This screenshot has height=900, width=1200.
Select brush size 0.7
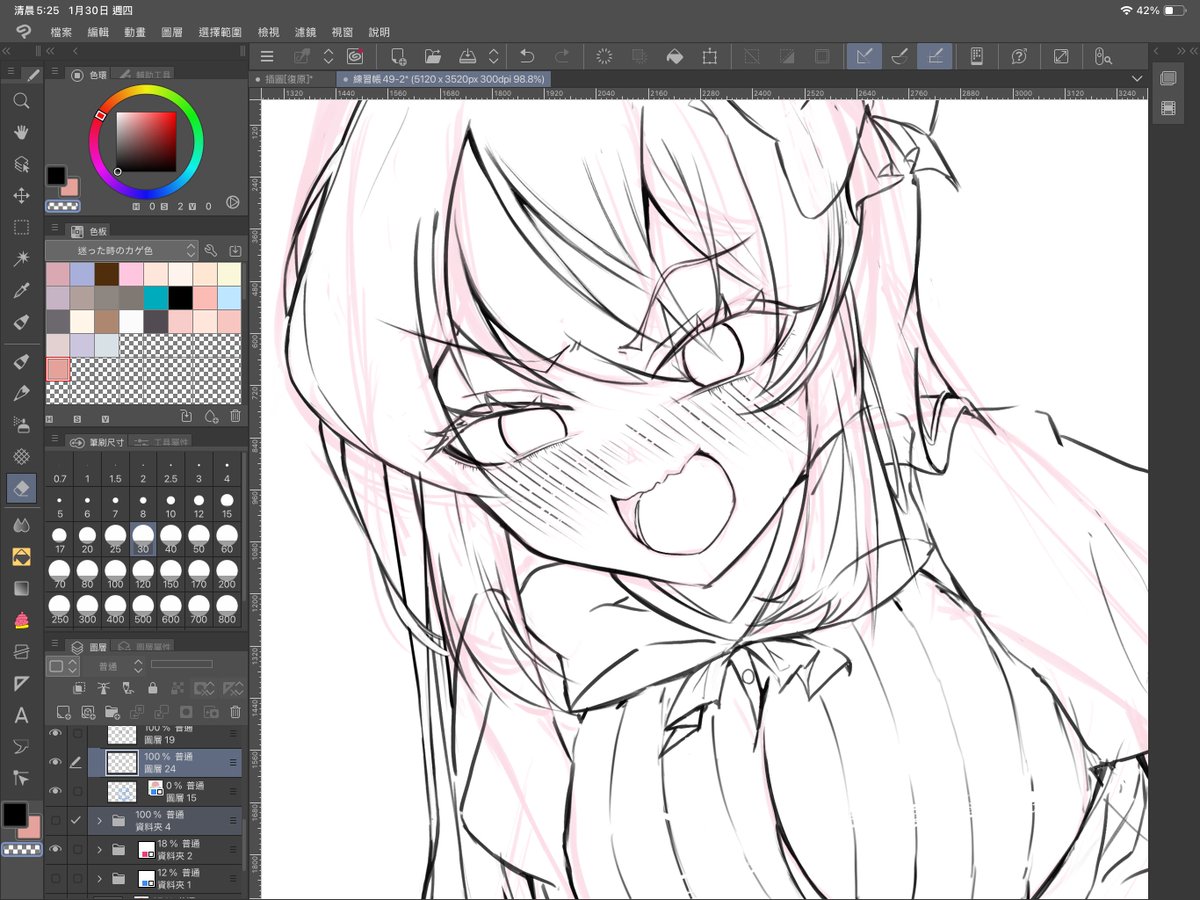60,470
